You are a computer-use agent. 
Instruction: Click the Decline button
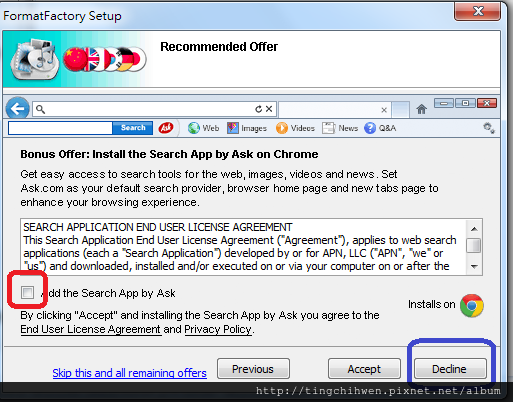(x=450, y=369)
